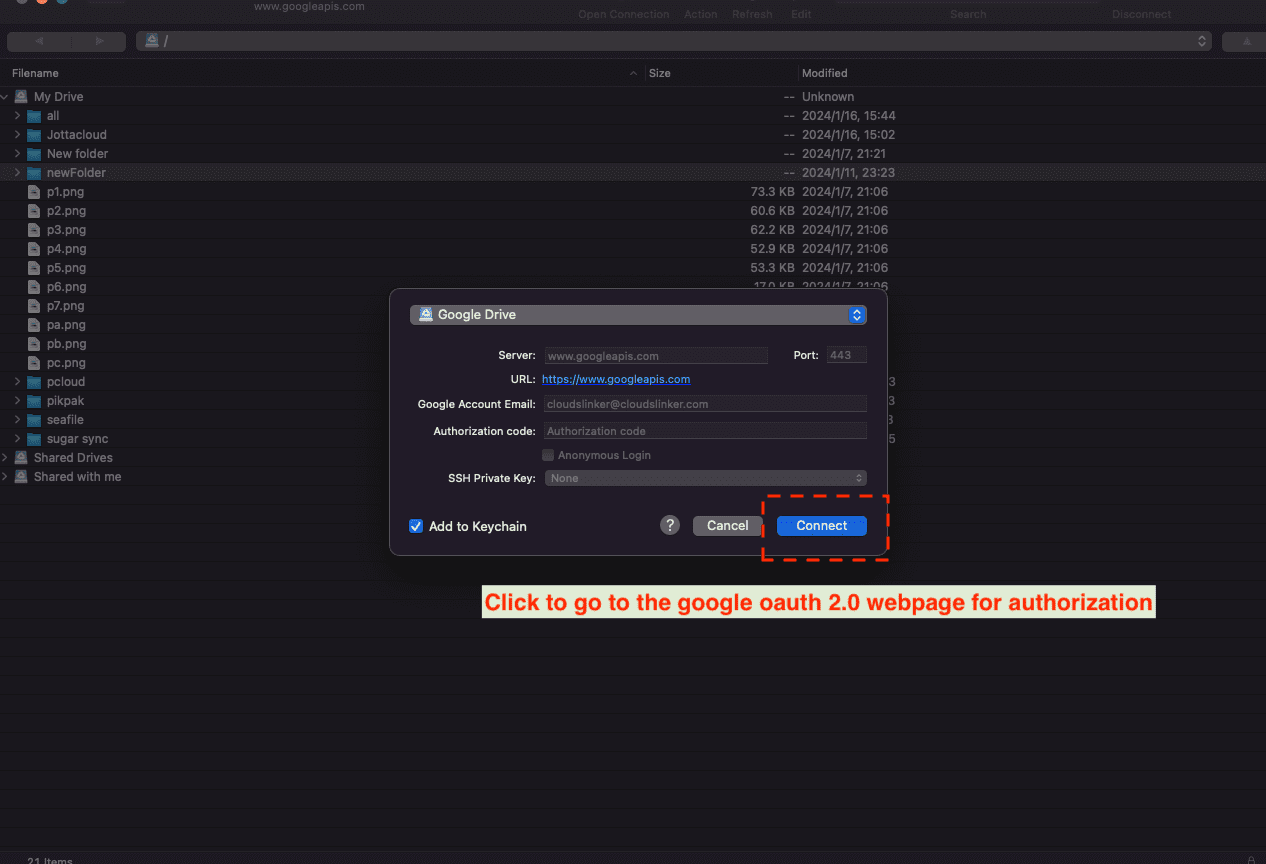Open the Google Drive protocol dropdown
1266x864 pixels.
[x=638, y=314]
